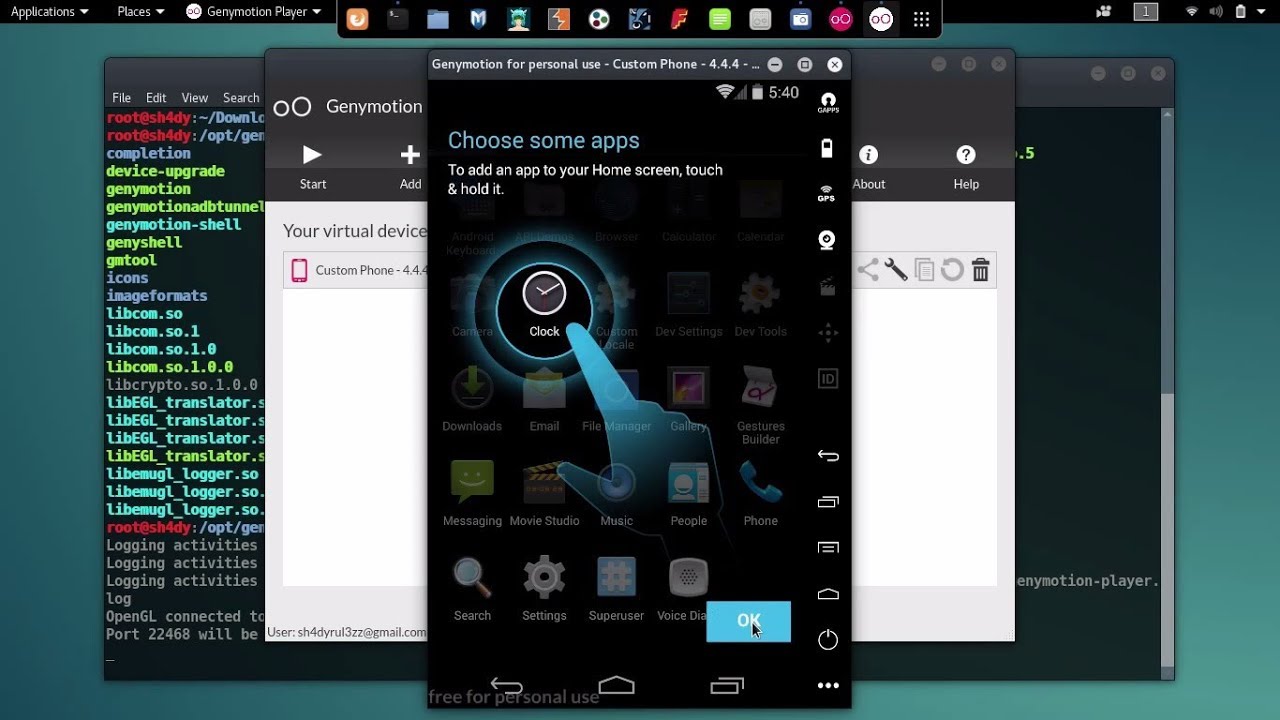Open the wrench settings icon for the virtual device
This screenshot has height=720, width=1280.
(897, 269)
